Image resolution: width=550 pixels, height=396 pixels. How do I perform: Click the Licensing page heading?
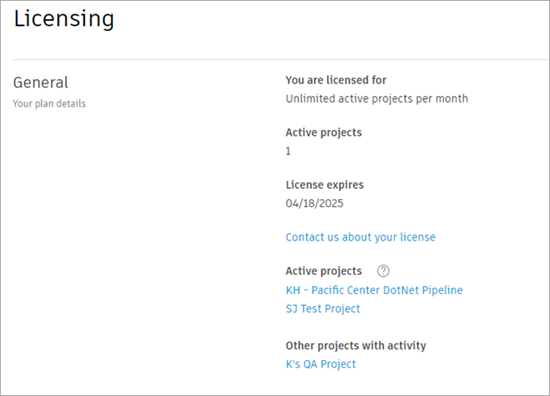coord(64,19)
